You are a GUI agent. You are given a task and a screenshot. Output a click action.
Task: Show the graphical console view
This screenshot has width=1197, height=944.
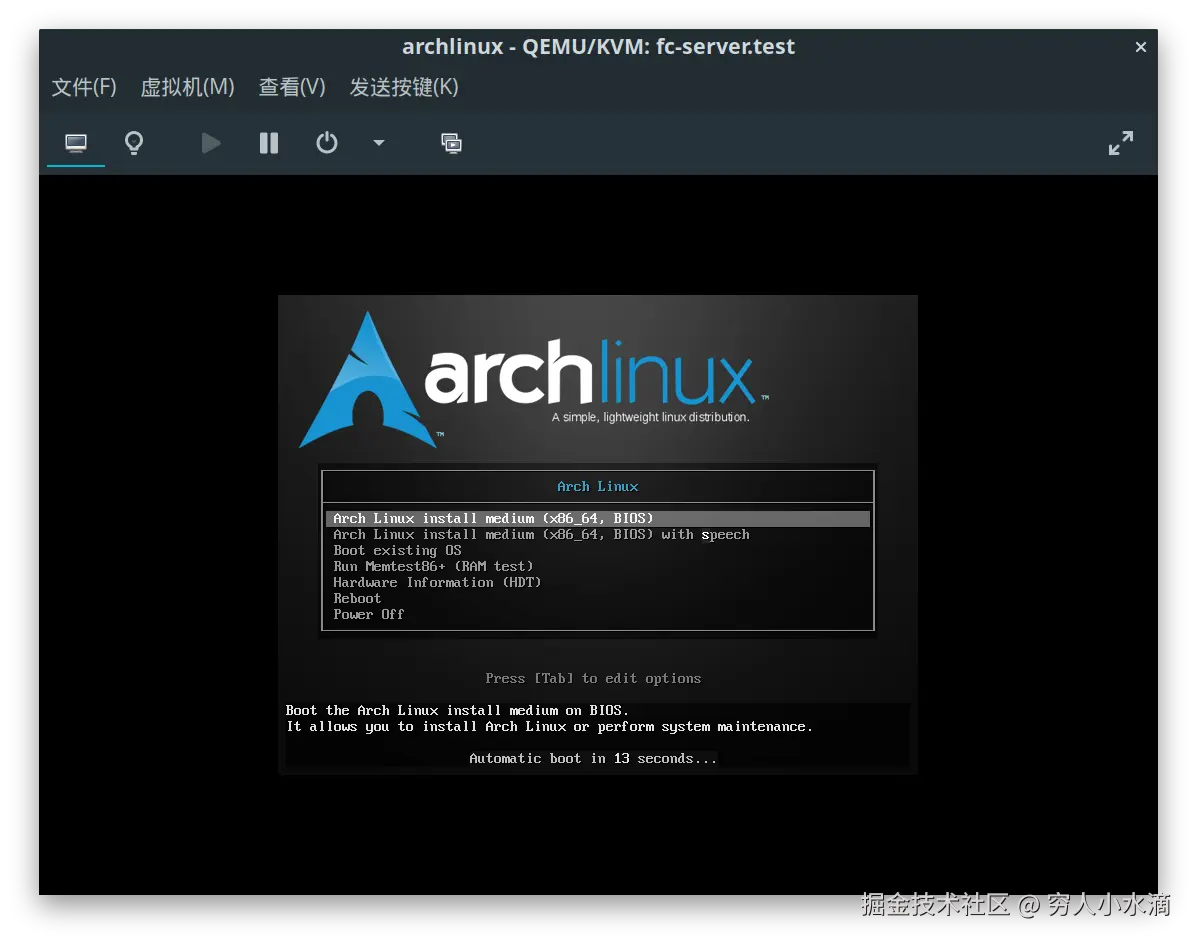click(x=76, y=143)
